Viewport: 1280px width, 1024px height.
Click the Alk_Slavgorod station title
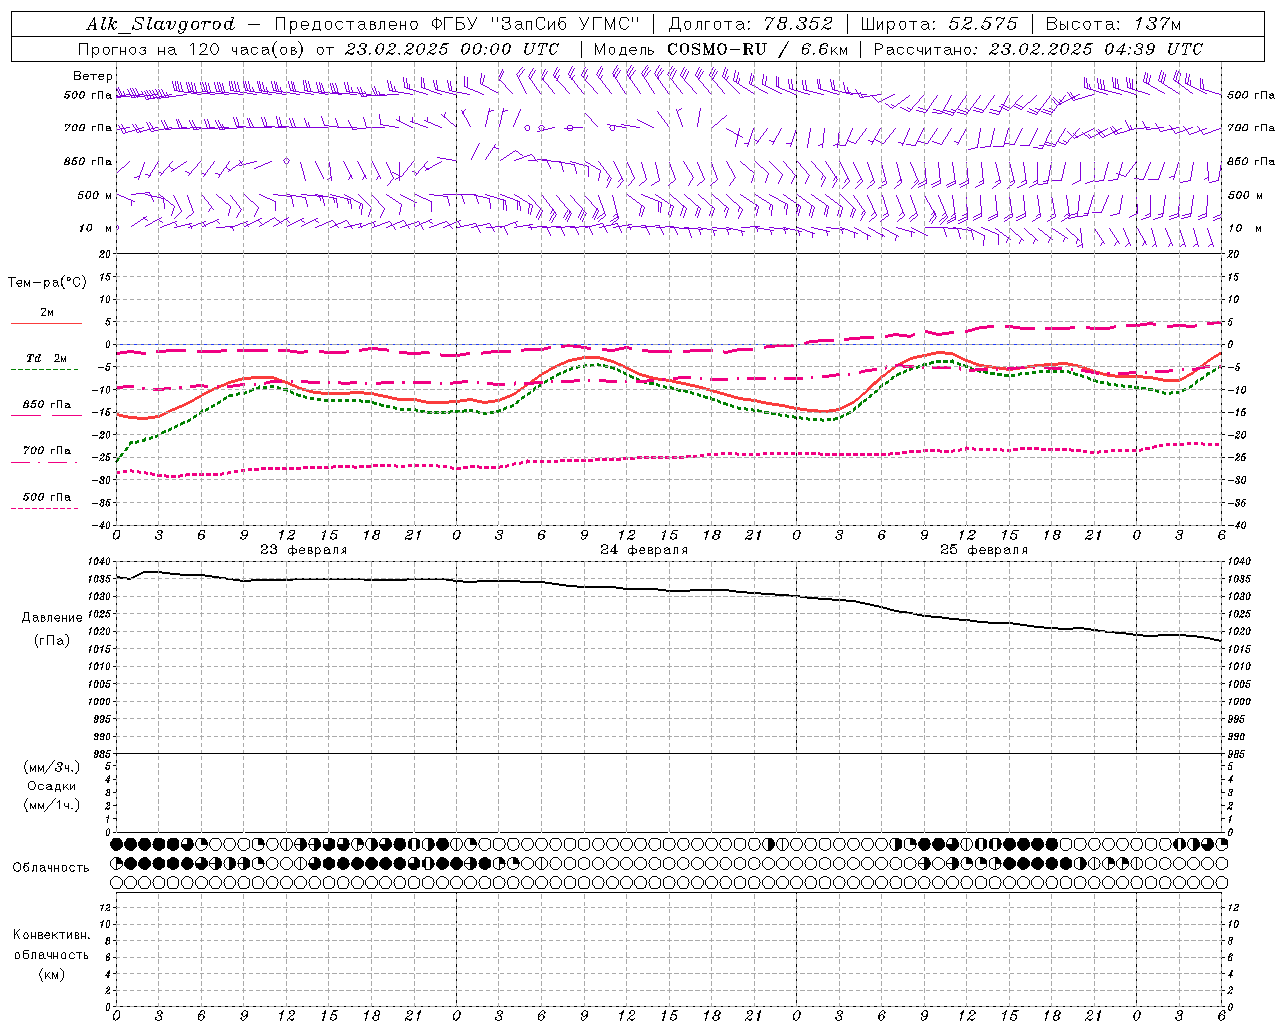(161, 24)
